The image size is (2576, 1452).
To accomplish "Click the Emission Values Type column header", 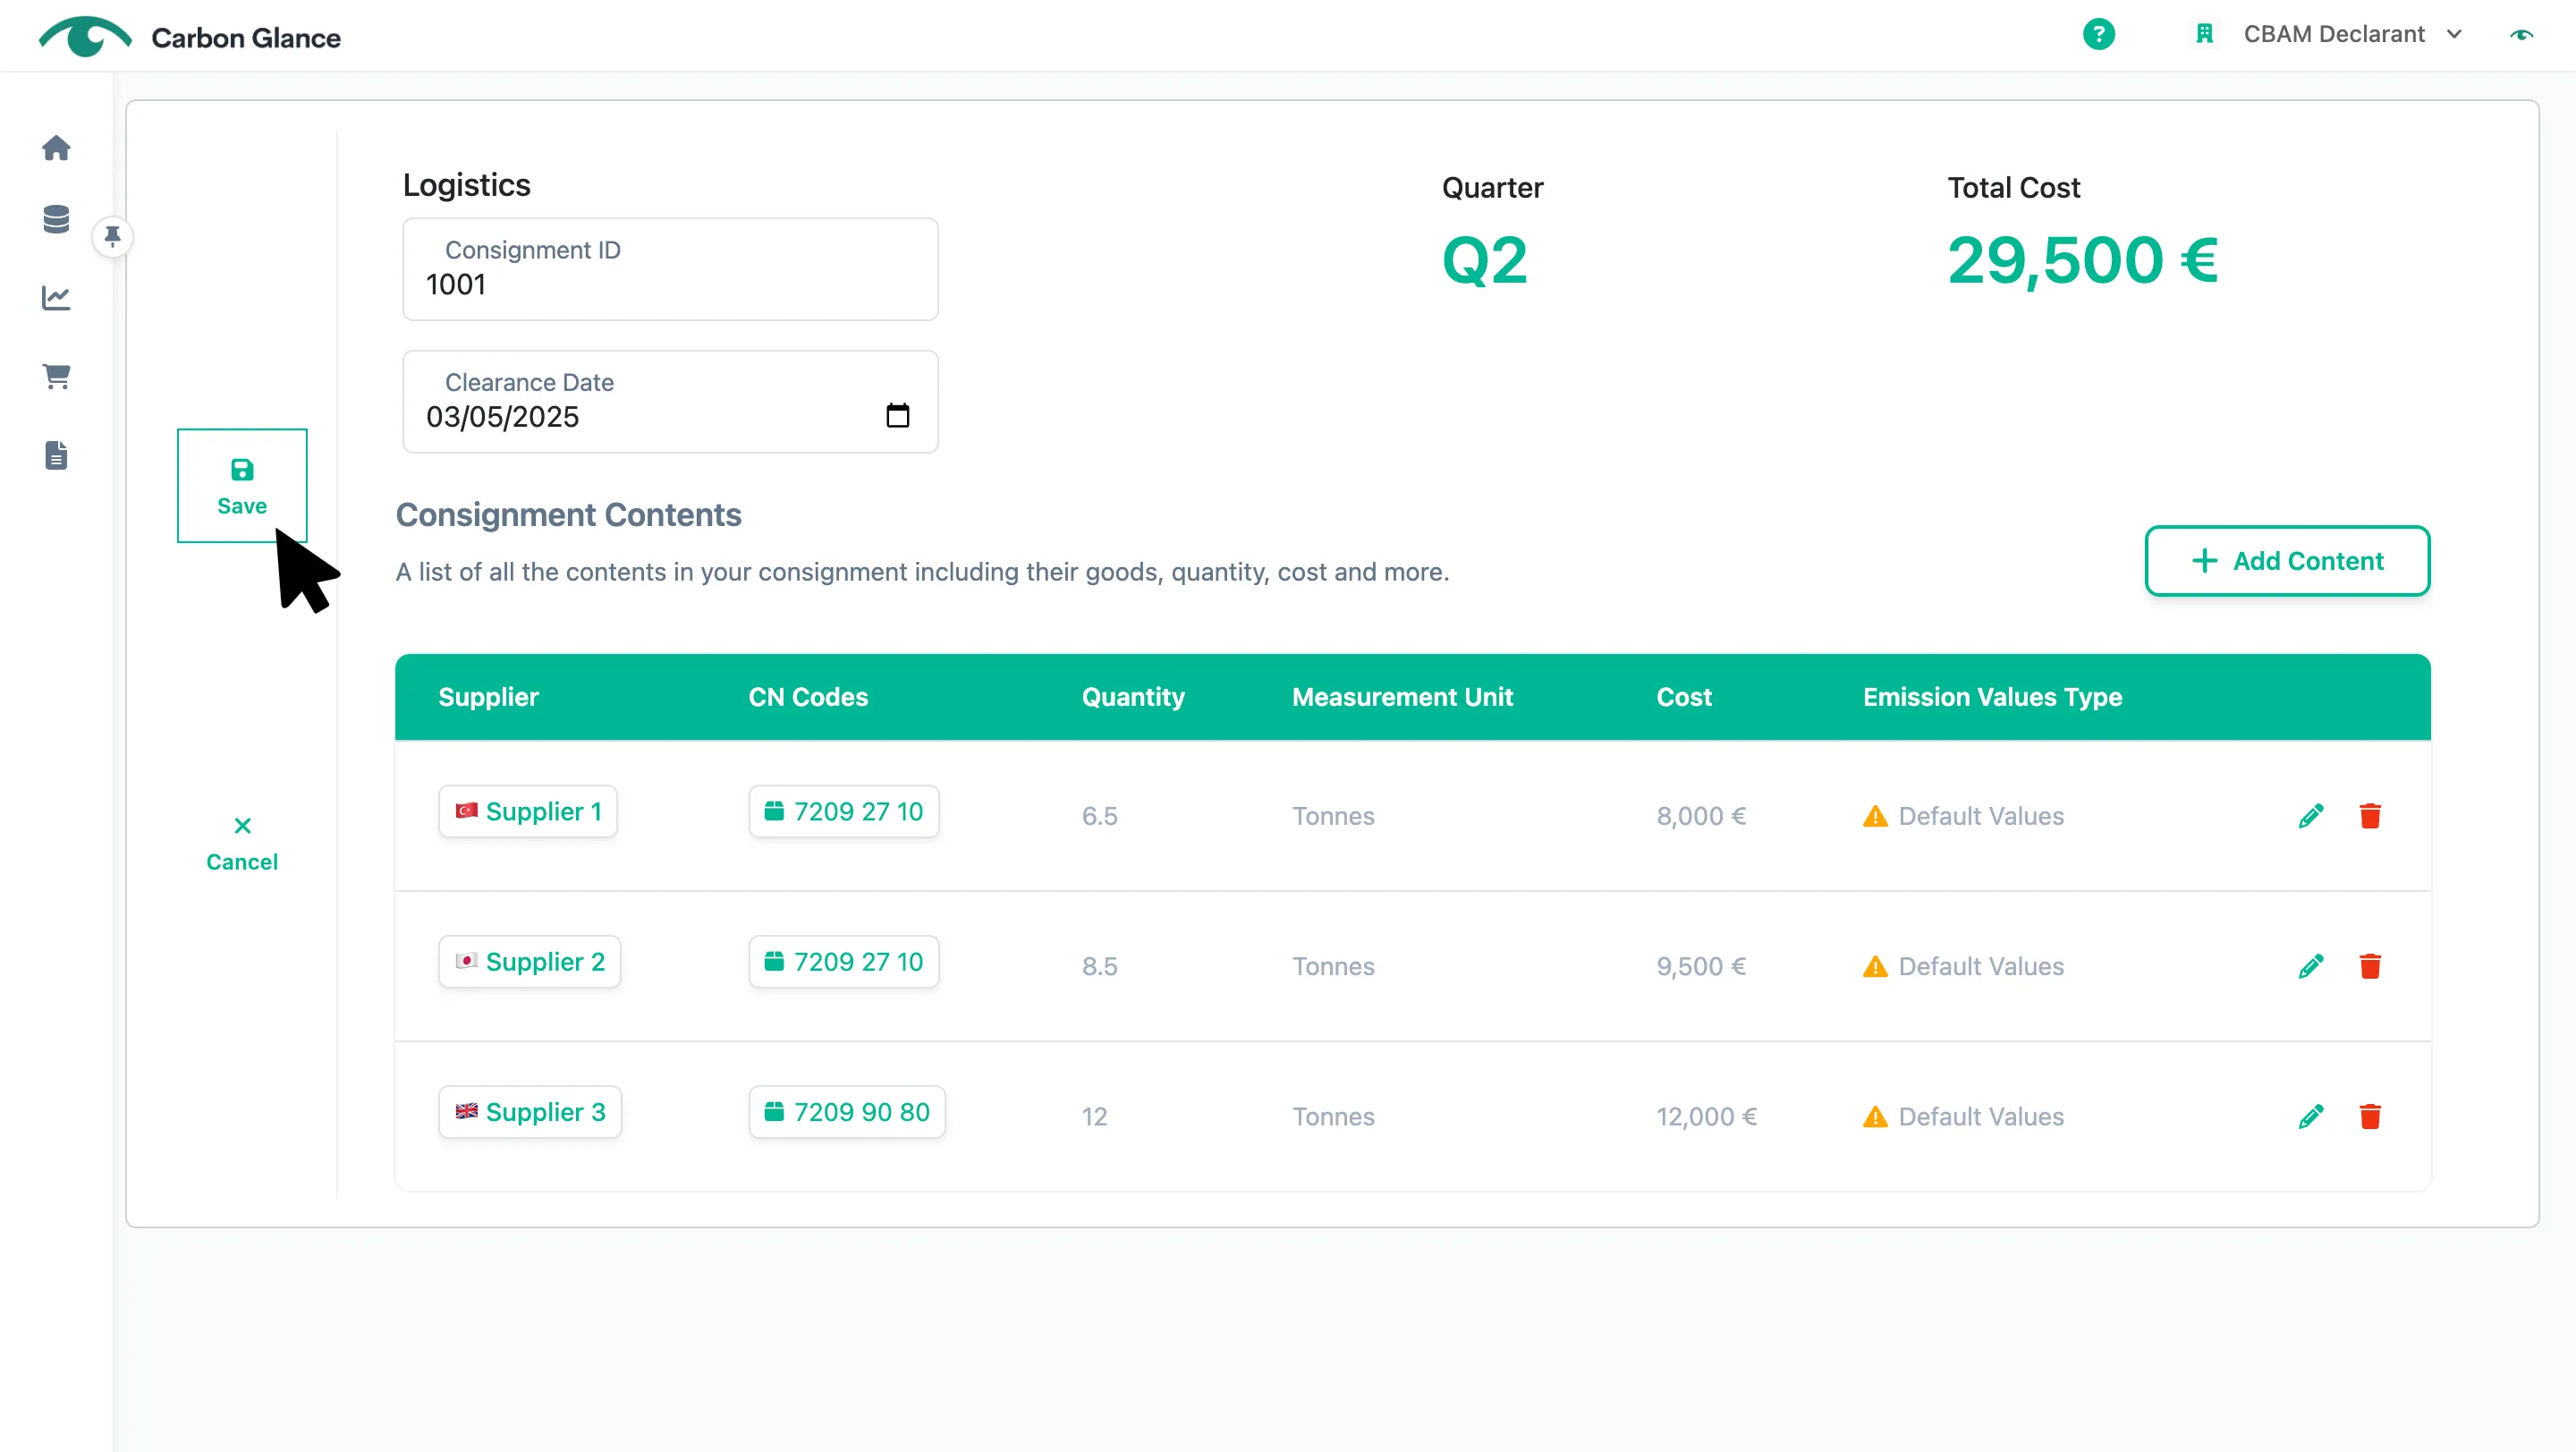I will 1991,697.
